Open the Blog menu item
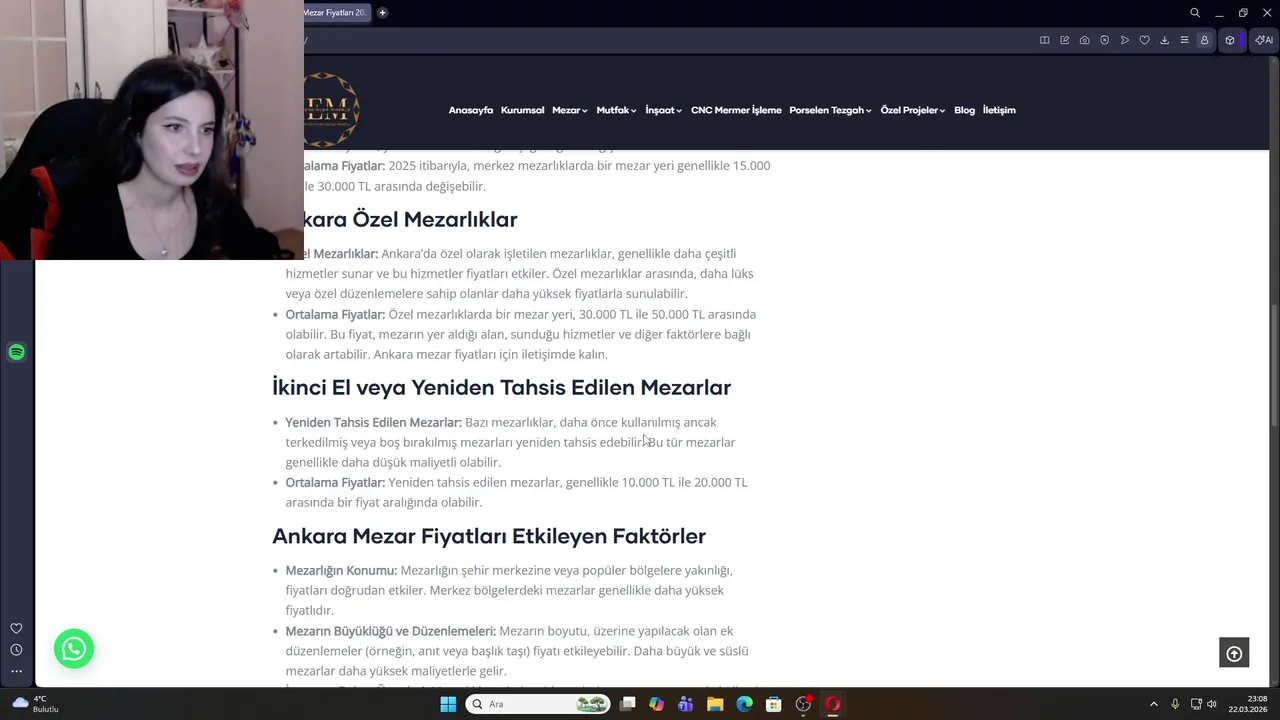This screenshot has height=720, width=1280. [964, 110]
